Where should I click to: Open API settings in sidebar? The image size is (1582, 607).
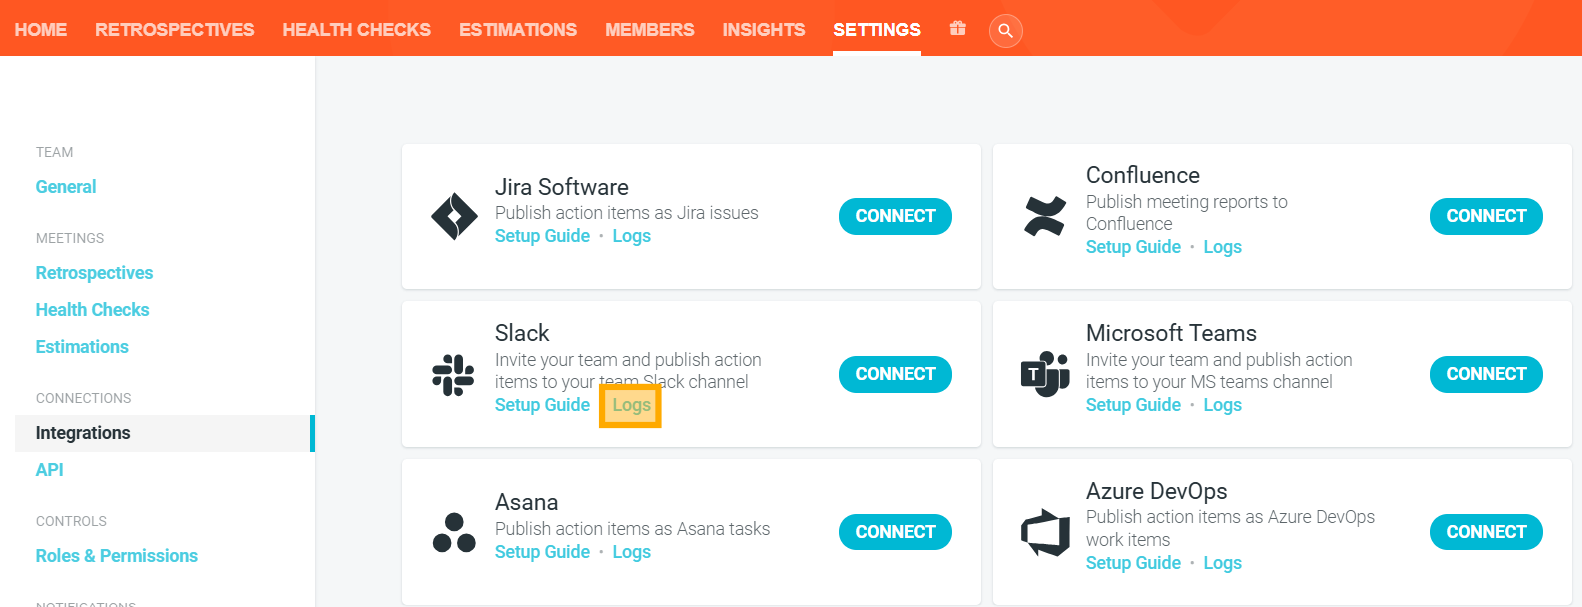tap(49, 470)
